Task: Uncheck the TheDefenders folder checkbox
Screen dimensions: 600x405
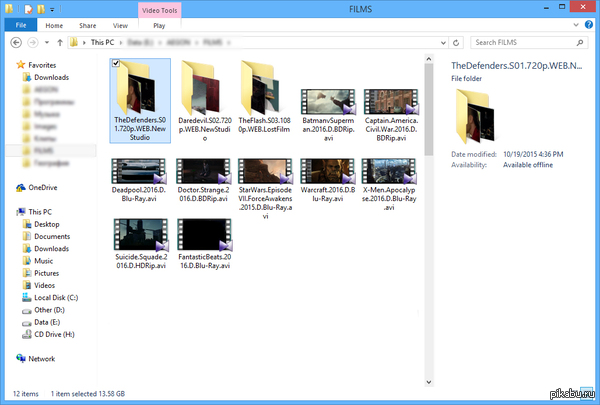Action: click(116, 63)
